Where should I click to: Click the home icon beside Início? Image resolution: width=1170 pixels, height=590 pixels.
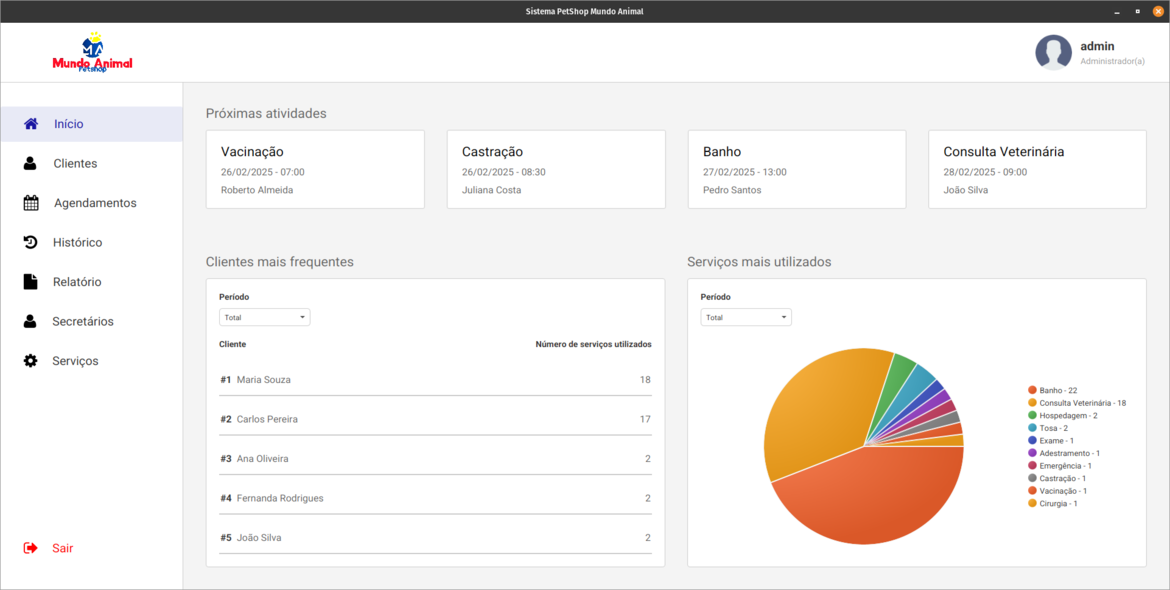click(x=31, y=124)
